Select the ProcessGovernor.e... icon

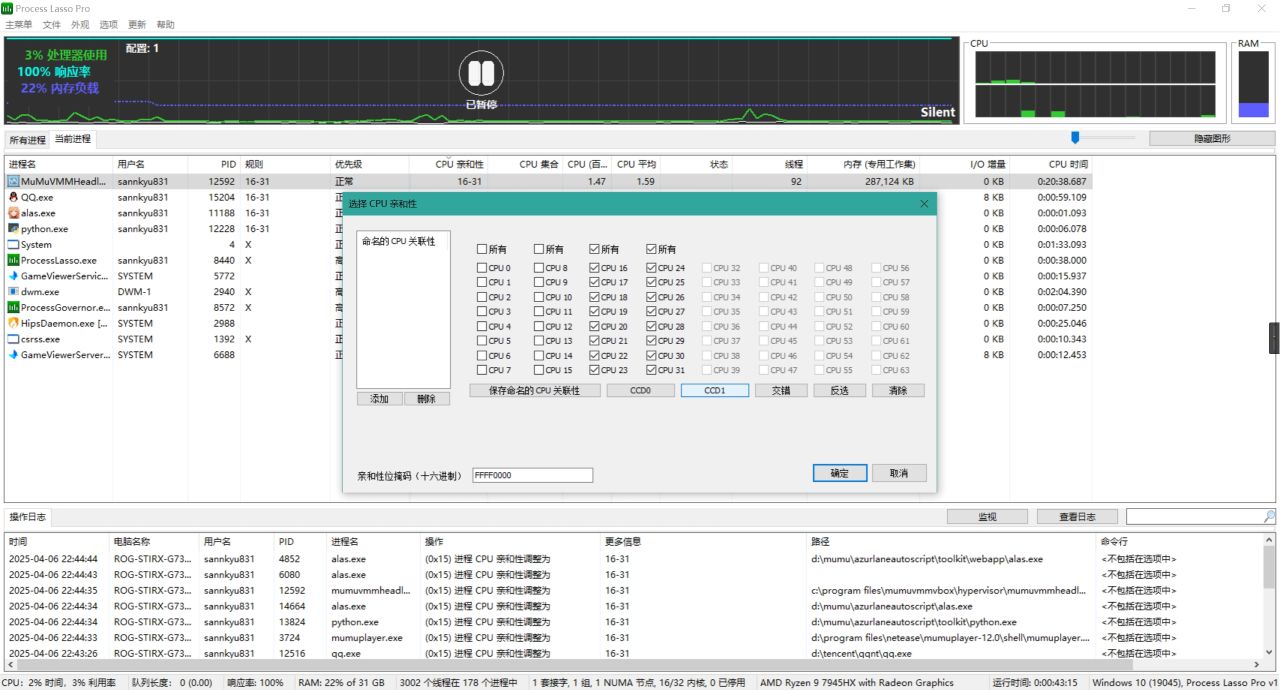pyautogui.click(x=14, y=308)
